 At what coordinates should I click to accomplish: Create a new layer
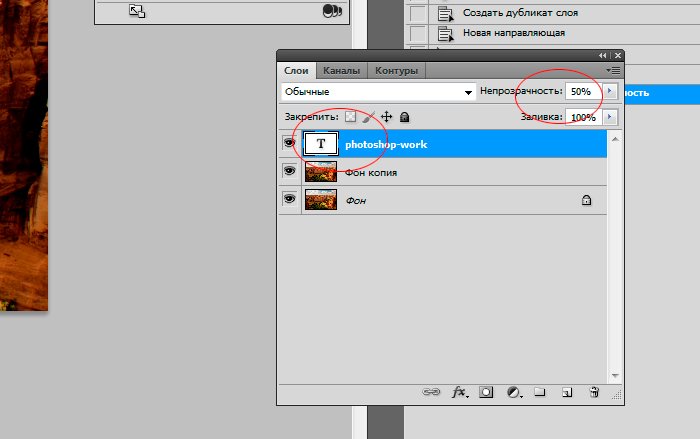click(x=567, y=392)
